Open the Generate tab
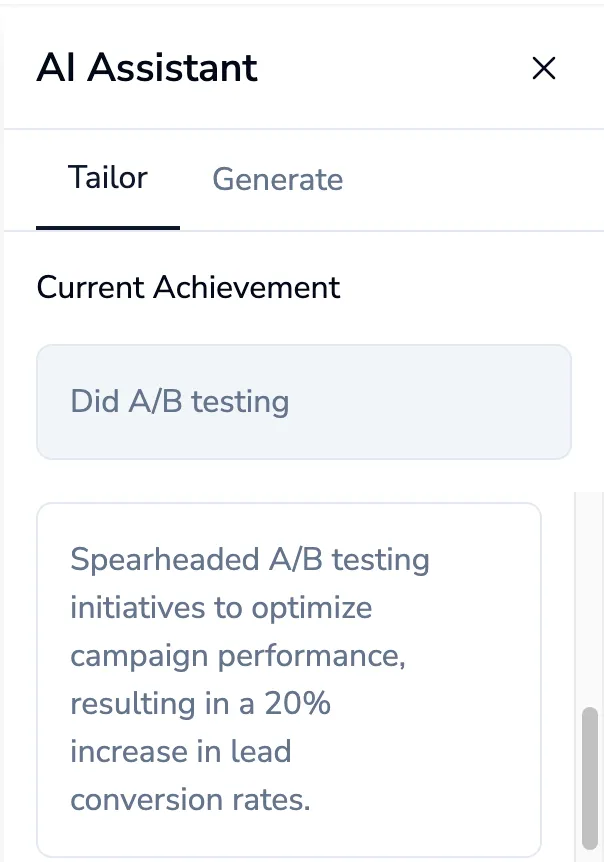Image resolution: width=604 pixels, height=862 pixels. pyautogui.click(x=278, y=179)
